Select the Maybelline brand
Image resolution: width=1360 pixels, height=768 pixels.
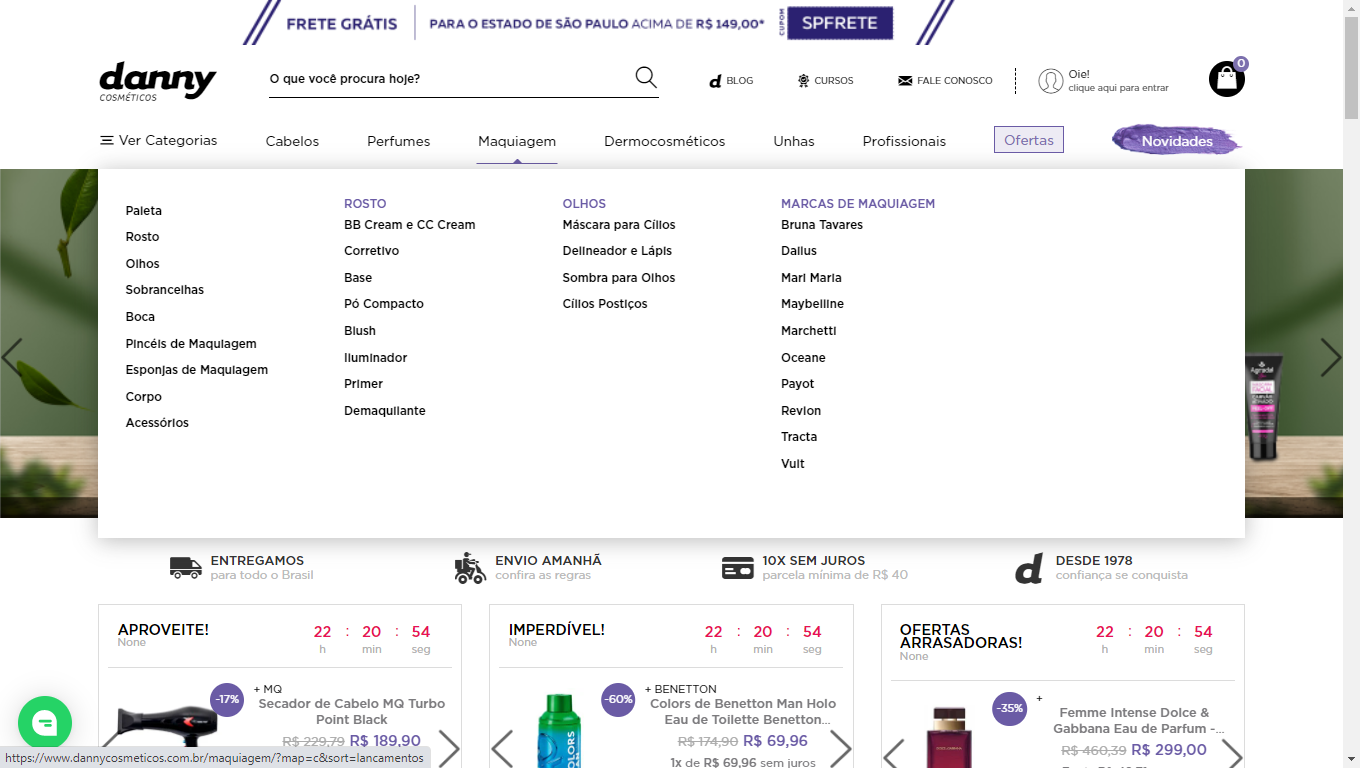point(812,304)
